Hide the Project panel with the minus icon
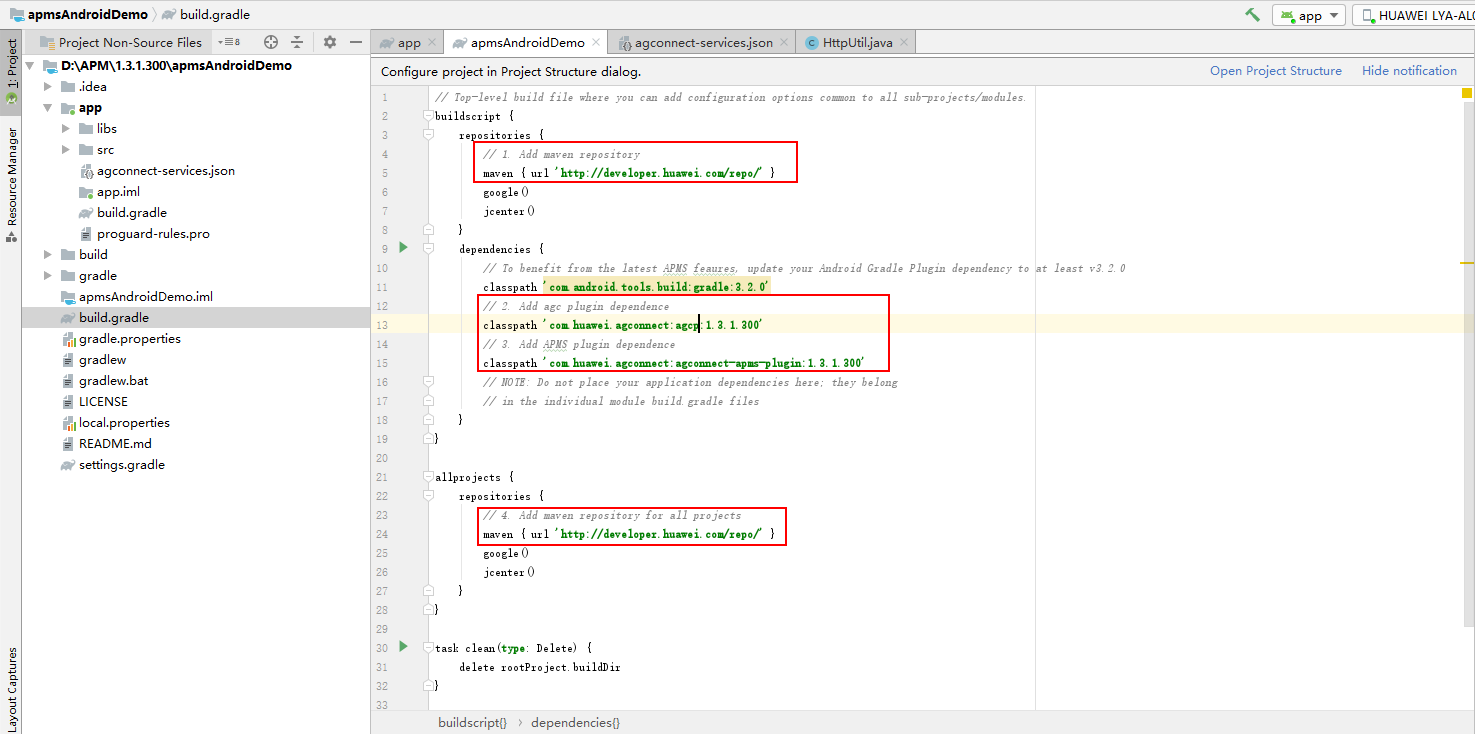Image resolution: width=1475 pixels, height=734 pixels. pos(355,42)
